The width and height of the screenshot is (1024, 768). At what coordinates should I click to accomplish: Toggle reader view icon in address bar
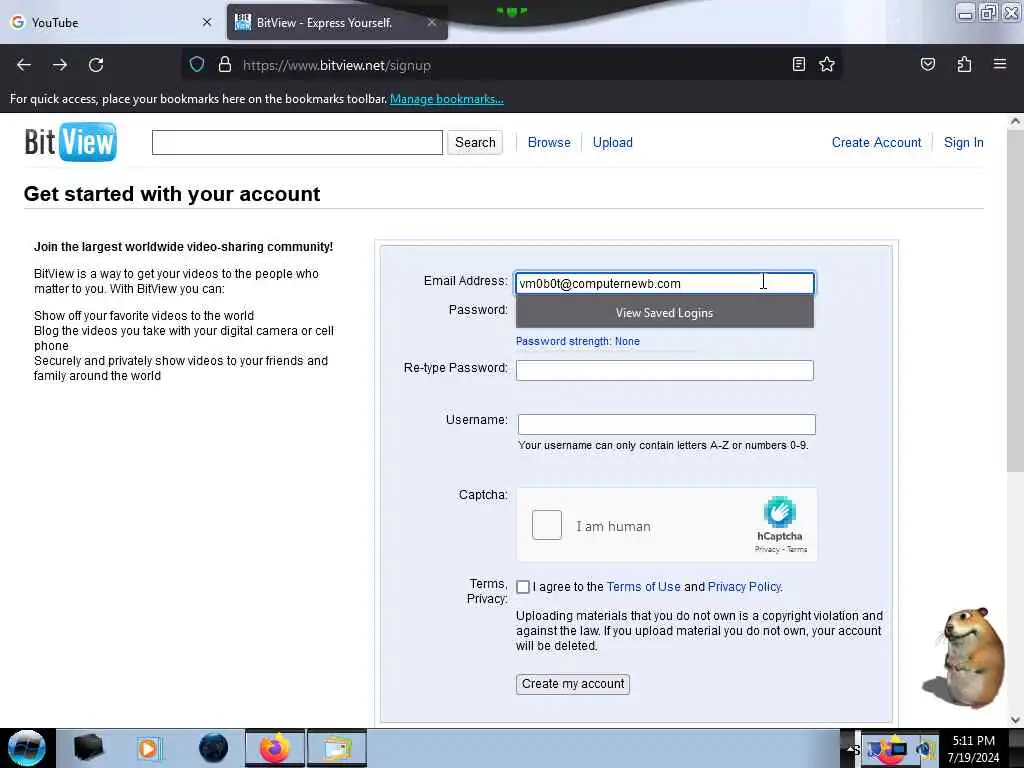pos(799,64)
